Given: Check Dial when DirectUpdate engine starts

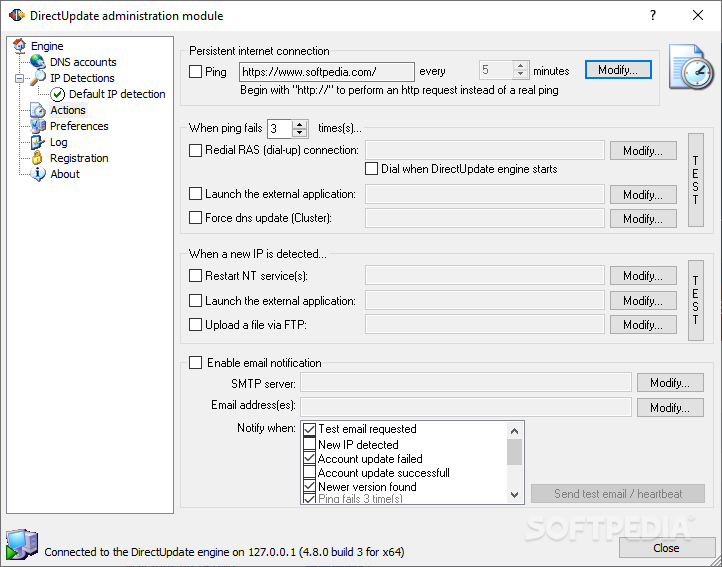Looking at the screenshot, I should 371,169.
